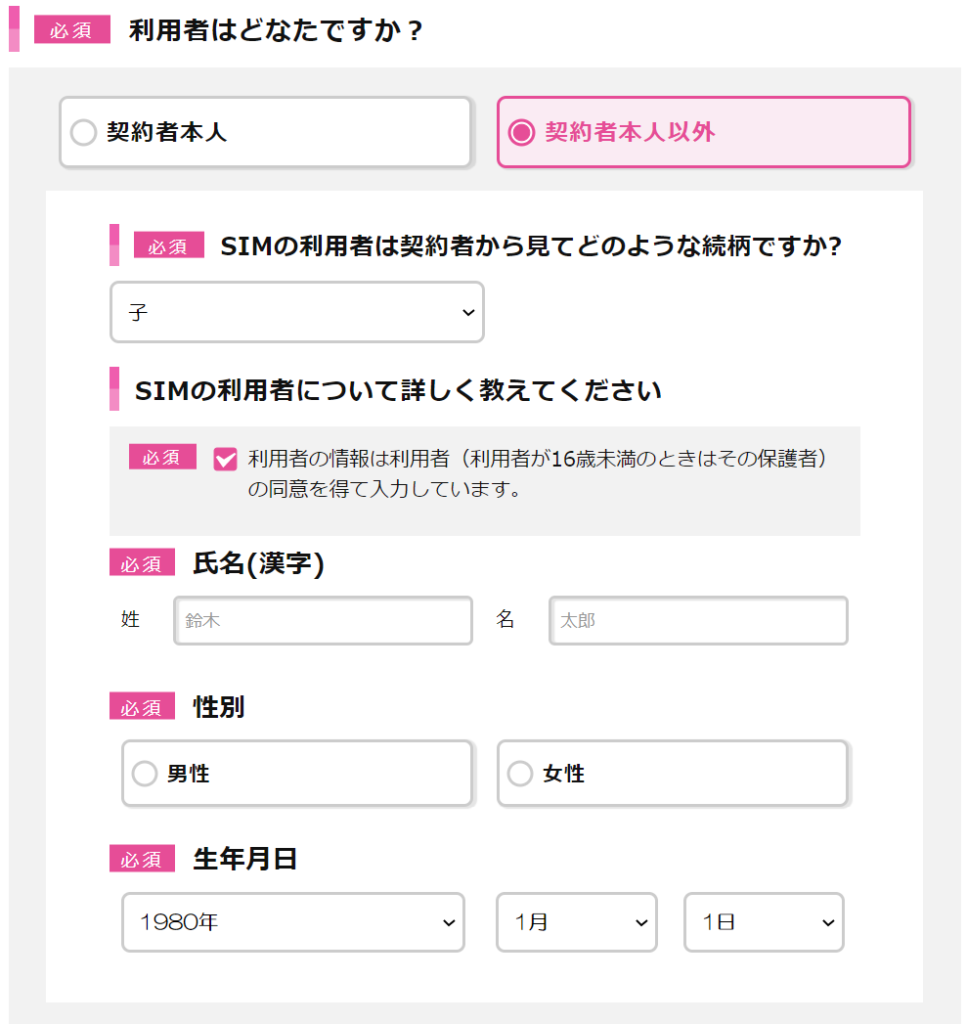This screenshot has width=967, height=1024.
Task: Click the 必須 badge beside the 続柄 question
Action: 168,246
